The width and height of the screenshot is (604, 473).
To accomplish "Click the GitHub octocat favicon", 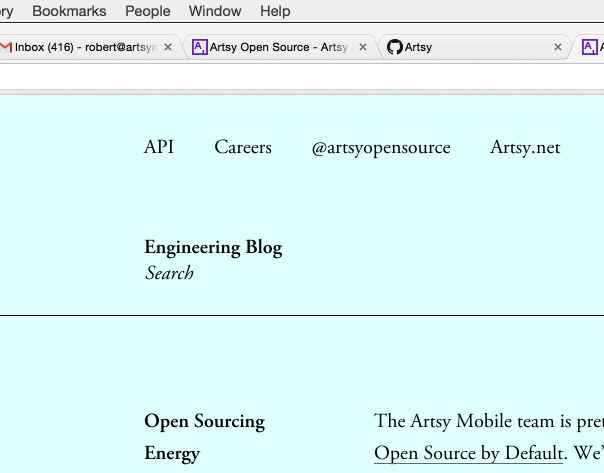I will pyautogui.click(x=394, y=47).
